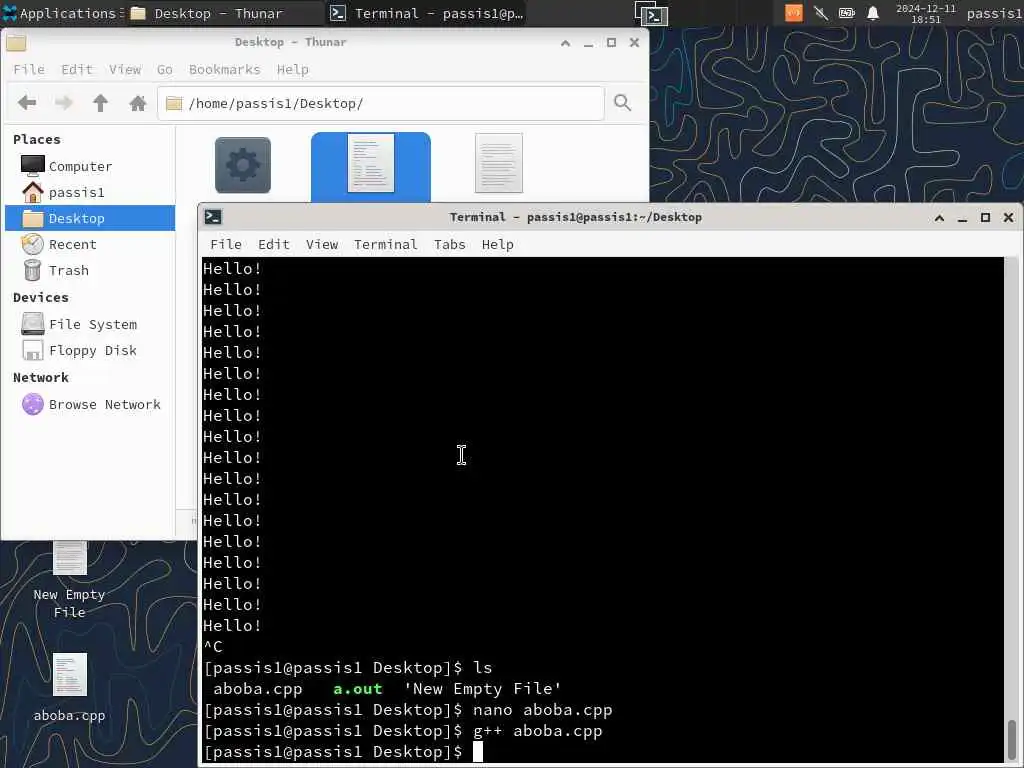Open Terminal Edit menu
Image resolution: width=1024 pixels, height=768 pixels.
(274, 244)
